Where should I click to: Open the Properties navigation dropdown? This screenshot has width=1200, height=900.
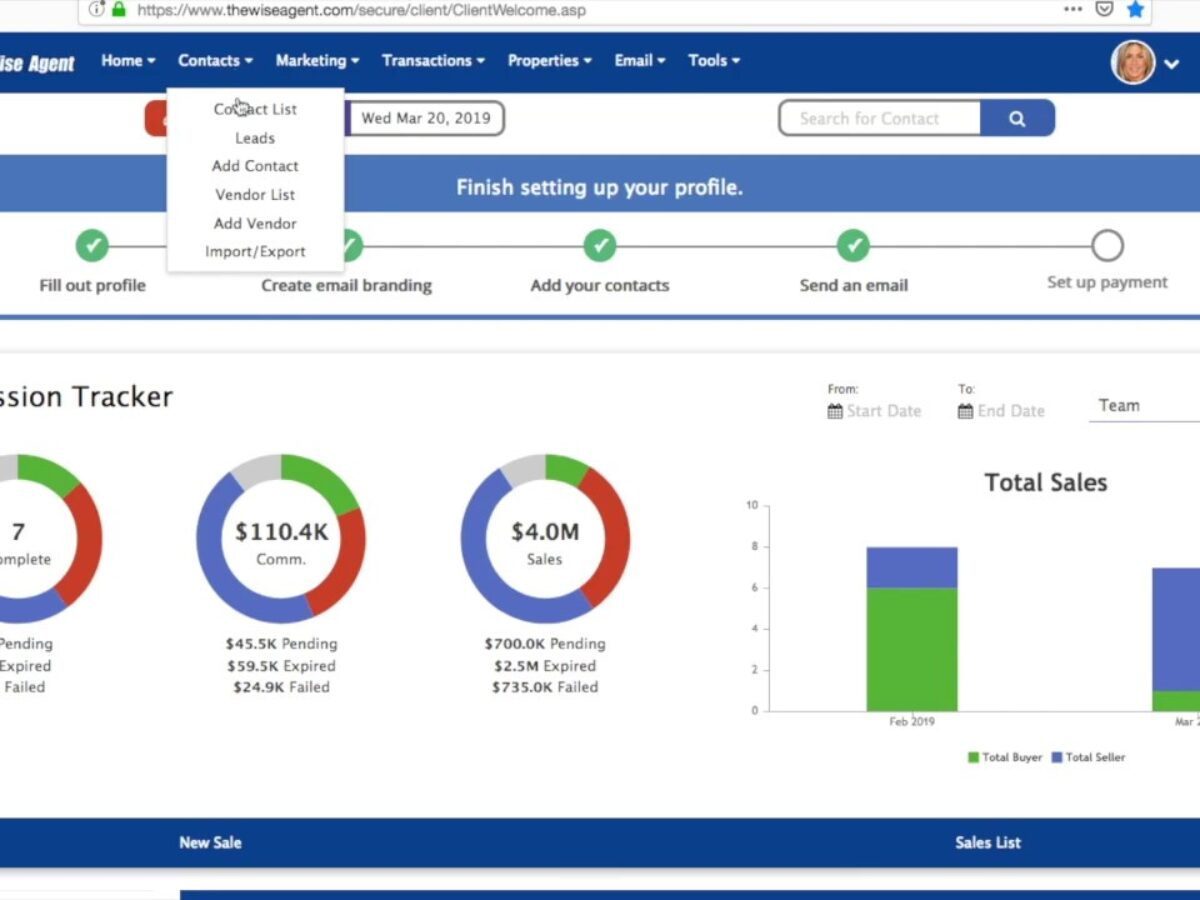point(549,60)
